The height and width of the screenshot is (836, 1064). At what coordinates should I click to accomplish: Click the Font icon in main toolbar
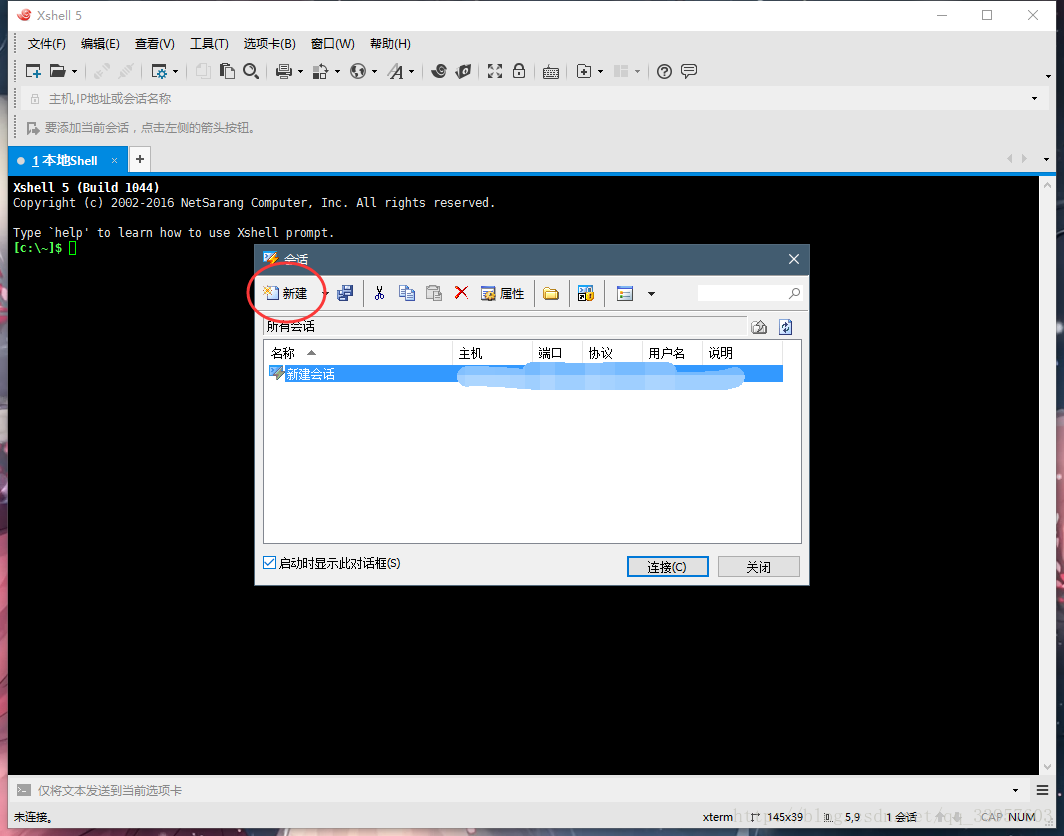tap(396, 71)
